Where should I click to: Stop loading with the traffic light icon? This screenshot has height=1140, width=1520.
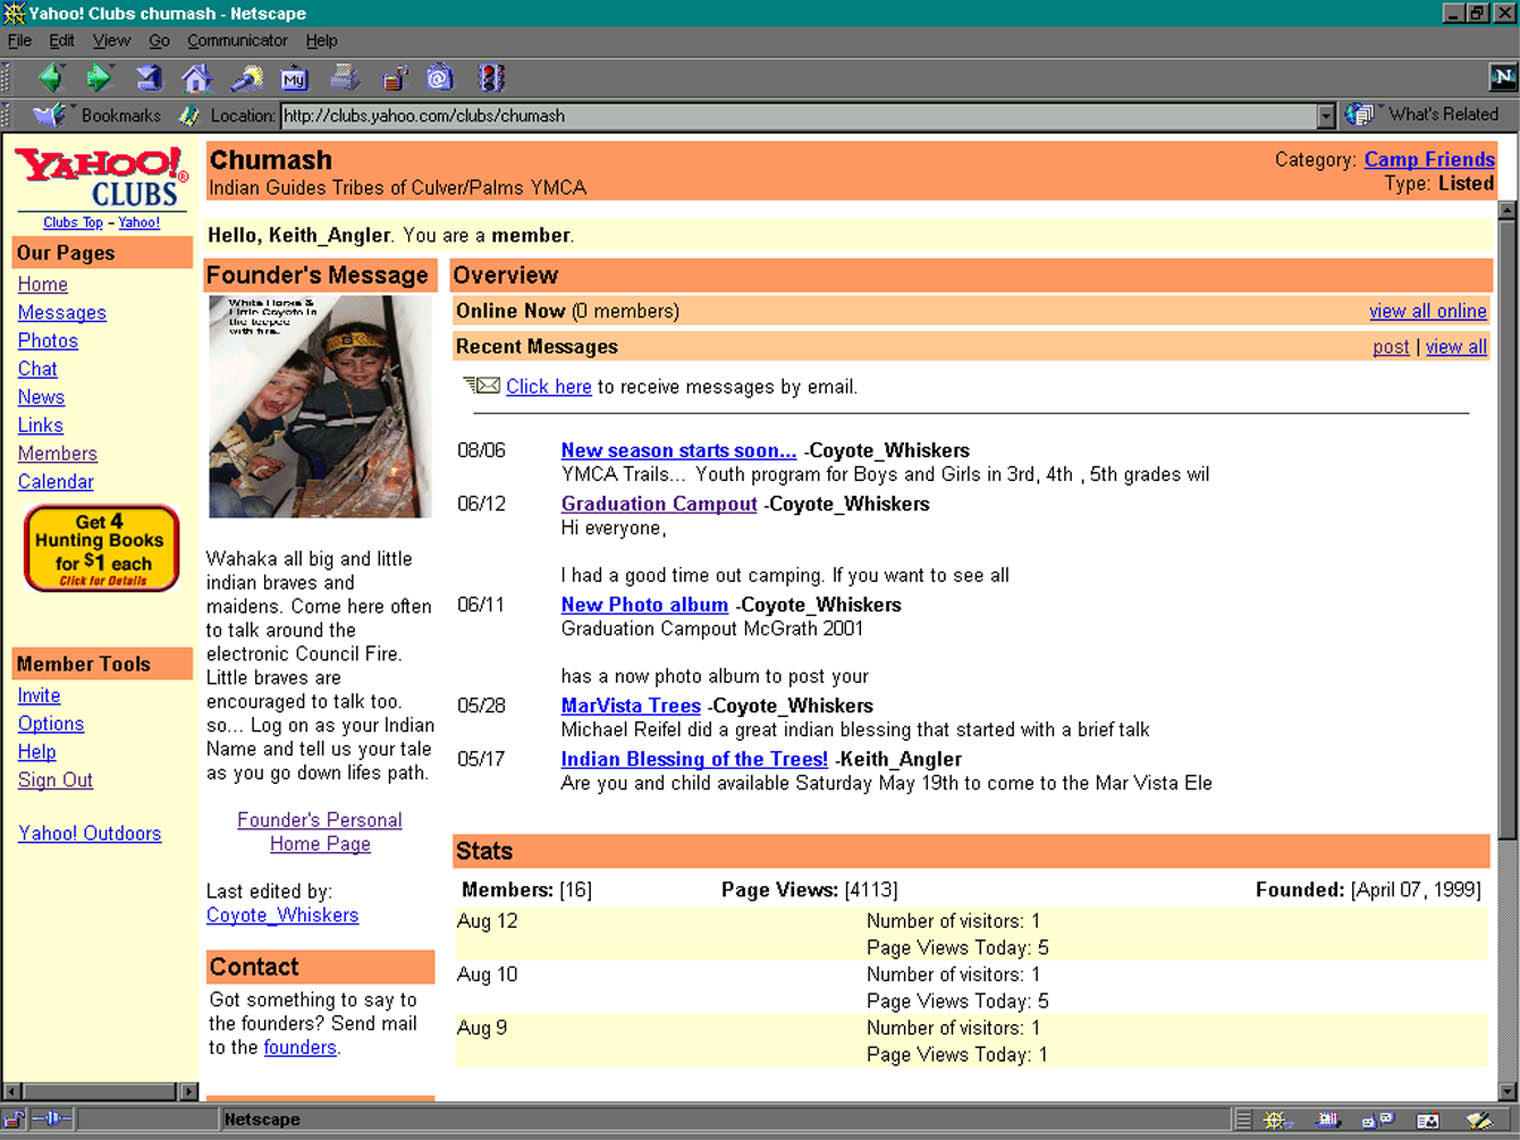491,78
